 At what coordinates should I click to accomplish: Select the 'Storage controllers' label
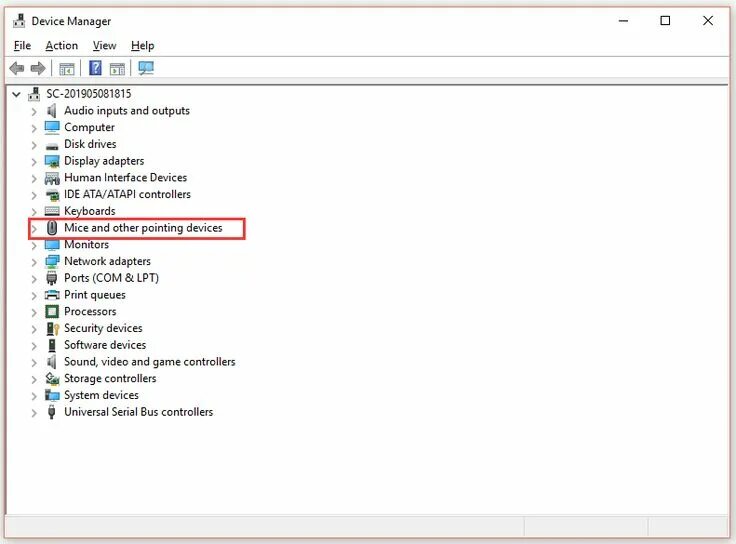pos(110,378)
